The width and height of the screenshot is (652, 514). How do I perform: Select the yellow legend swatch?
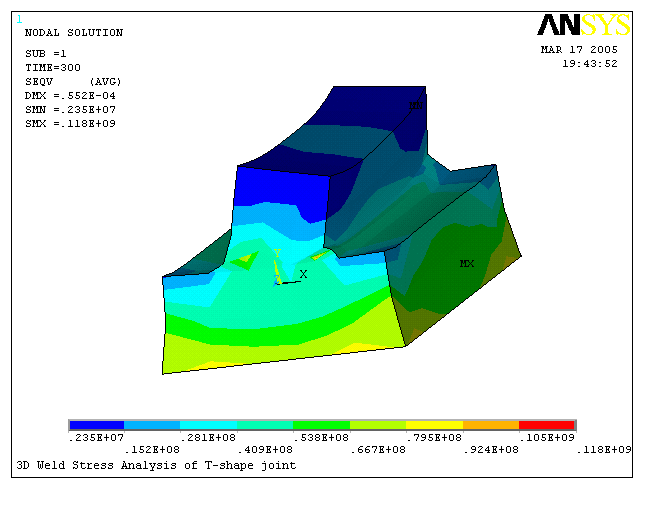pyautogui.click(x=434, y=425)
